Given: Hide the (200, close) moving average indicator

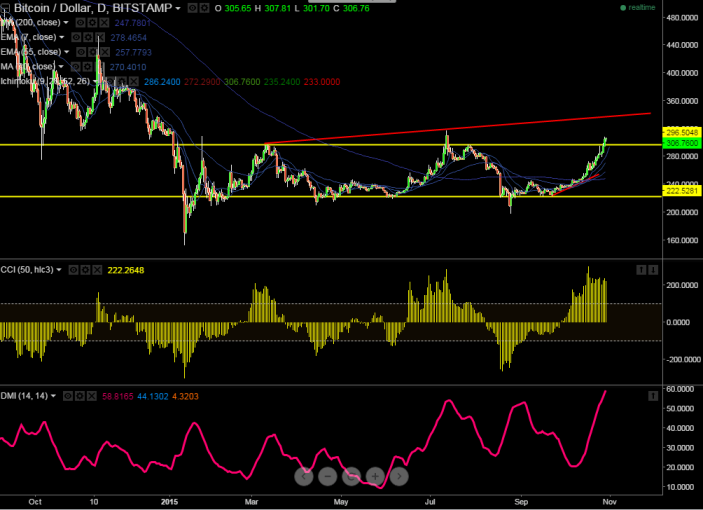Looking at the screenshot, I should coord(81,22).
